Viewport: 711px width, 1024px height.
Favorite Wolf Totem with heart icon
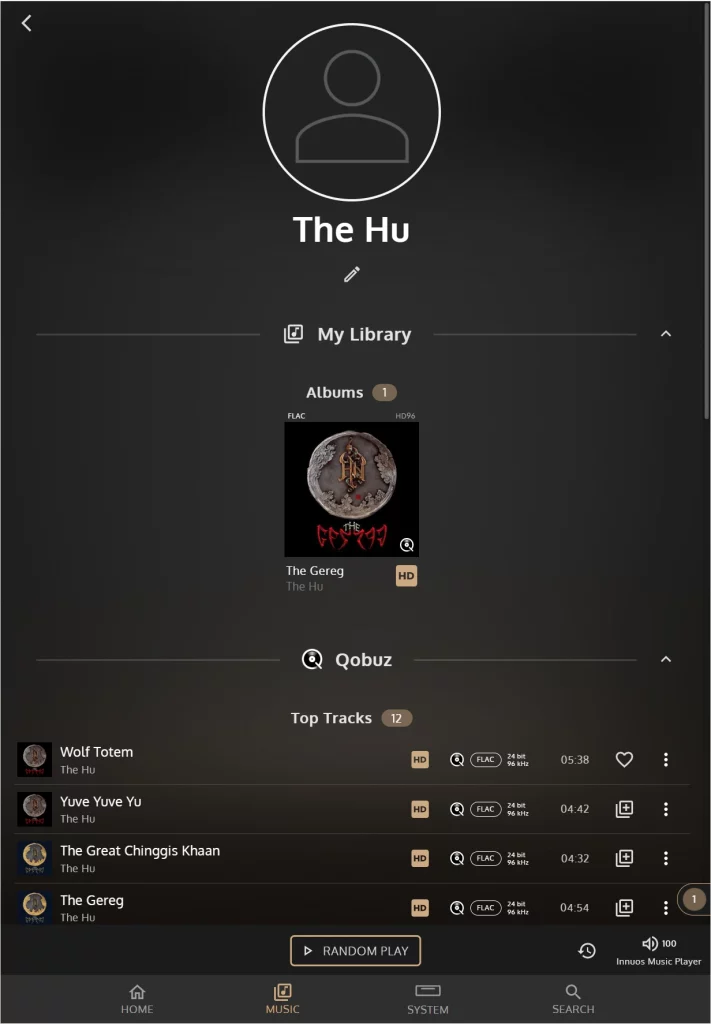click(624, 760)
